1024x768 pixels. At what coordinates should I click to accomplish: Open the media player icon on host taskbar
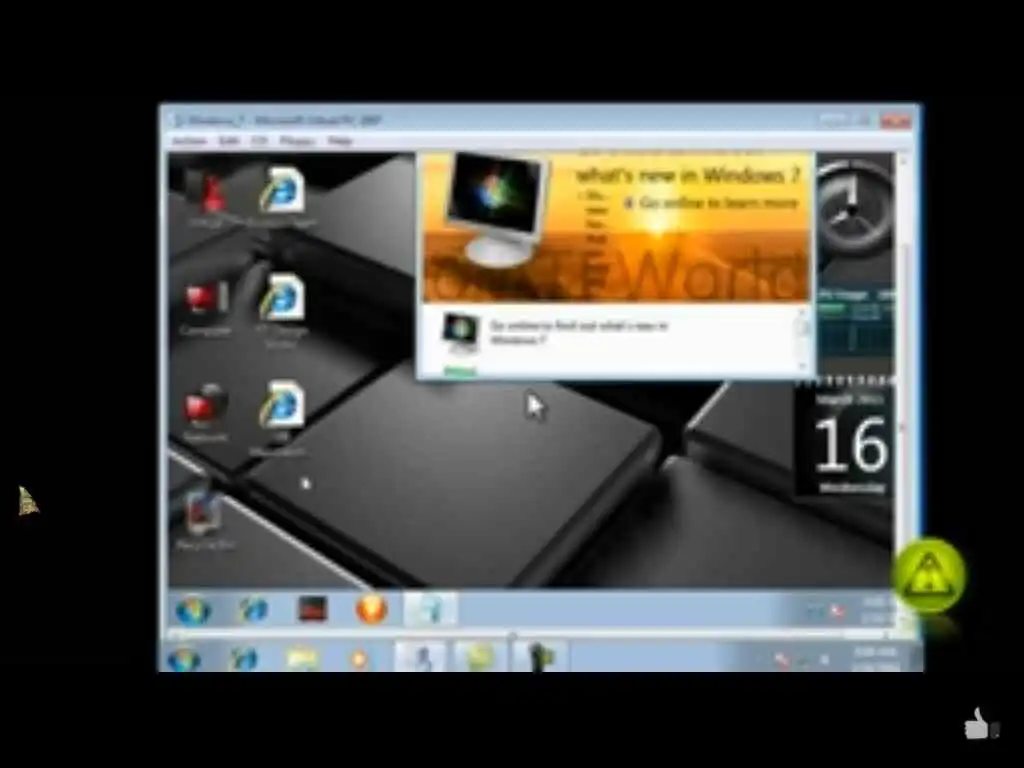click(x=359, y=658)
